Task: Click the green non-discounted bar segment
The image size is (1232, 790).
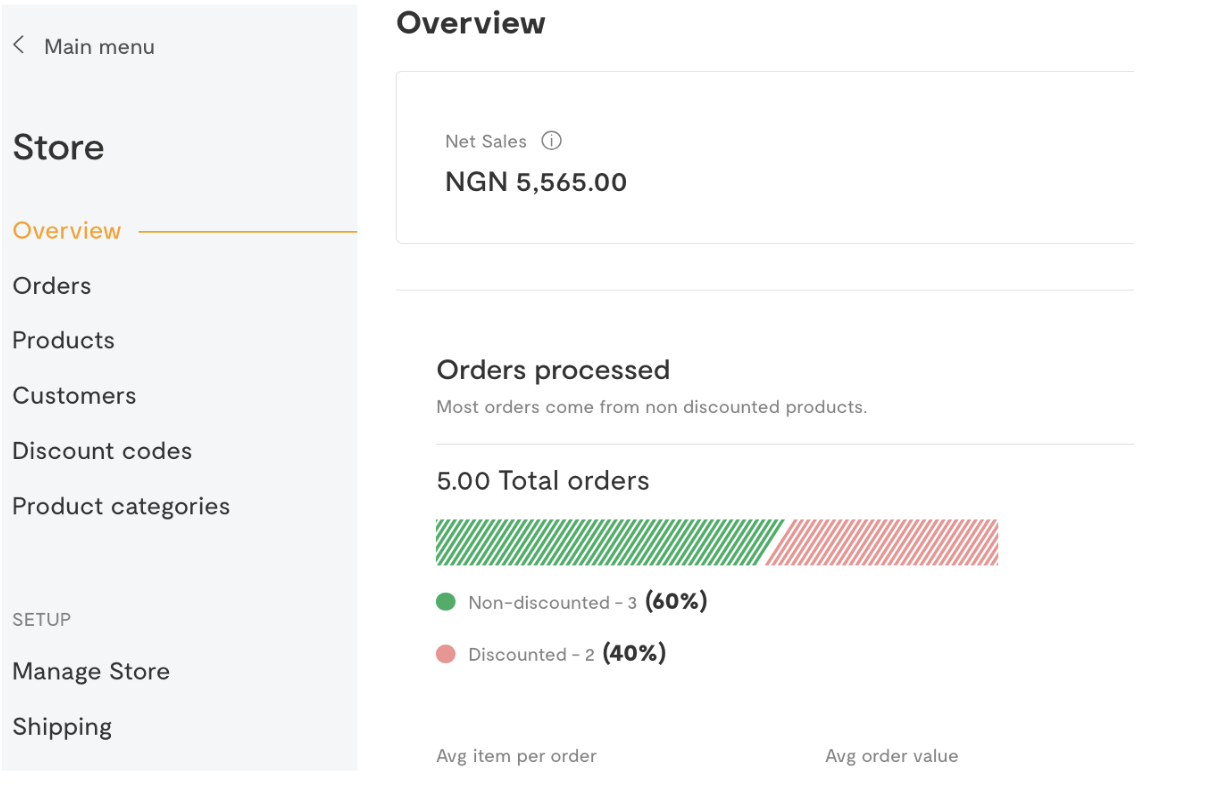Action: point(603,542)
